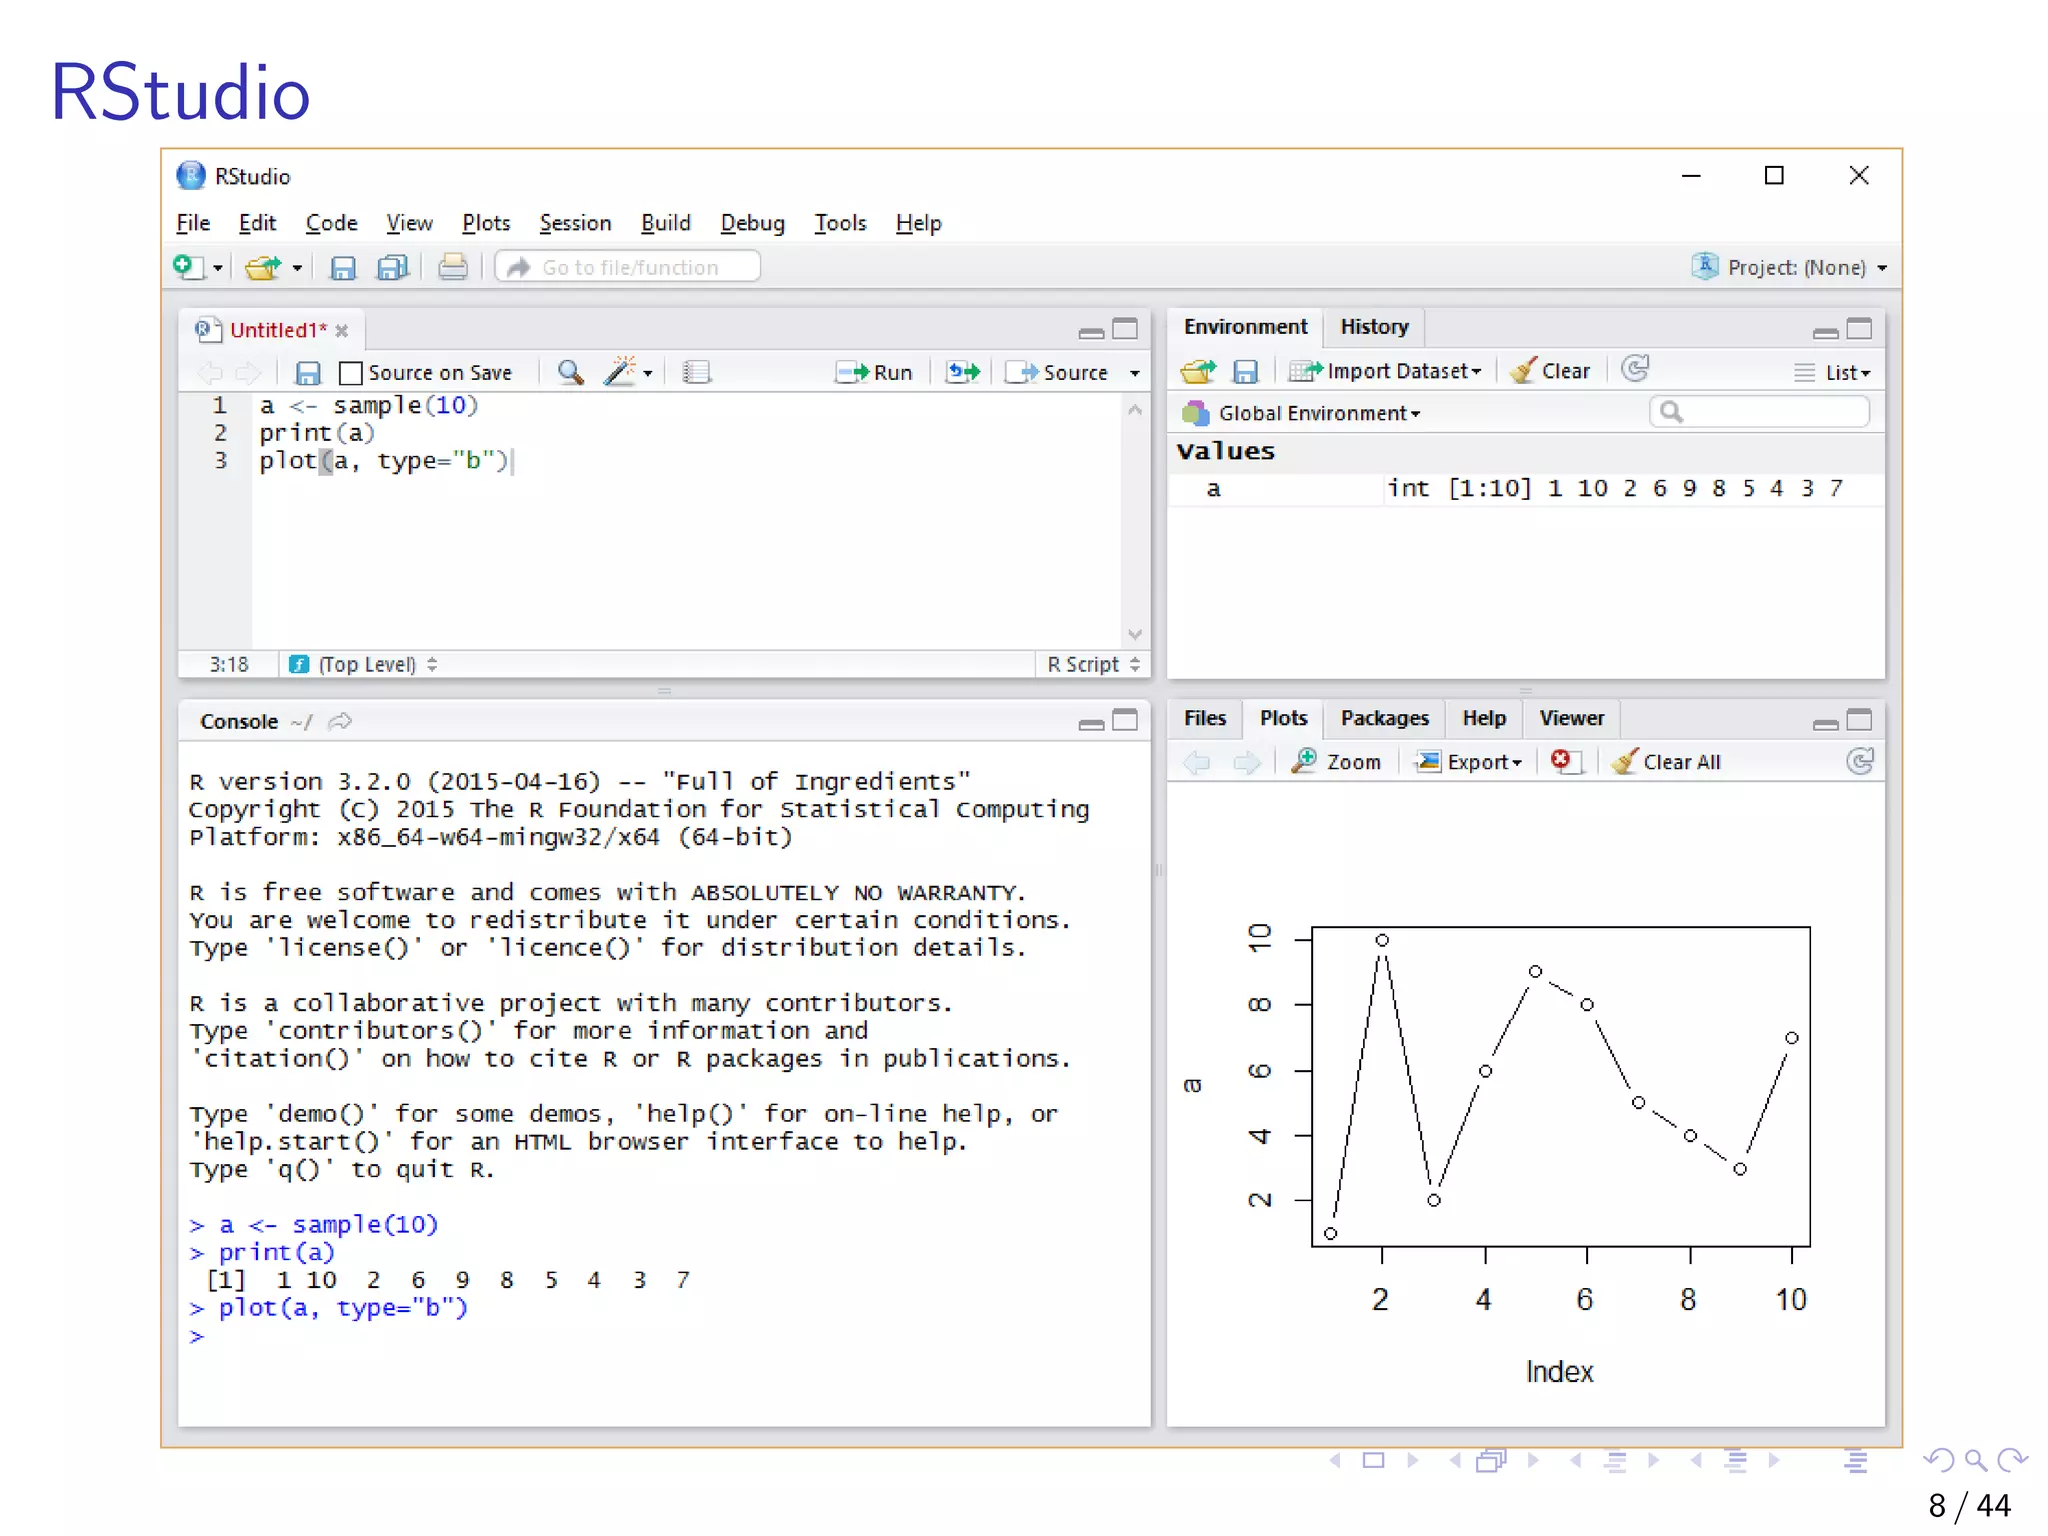Maximize the Plots pane
The image size is (2048, 1536).
tap(1859, 720)
